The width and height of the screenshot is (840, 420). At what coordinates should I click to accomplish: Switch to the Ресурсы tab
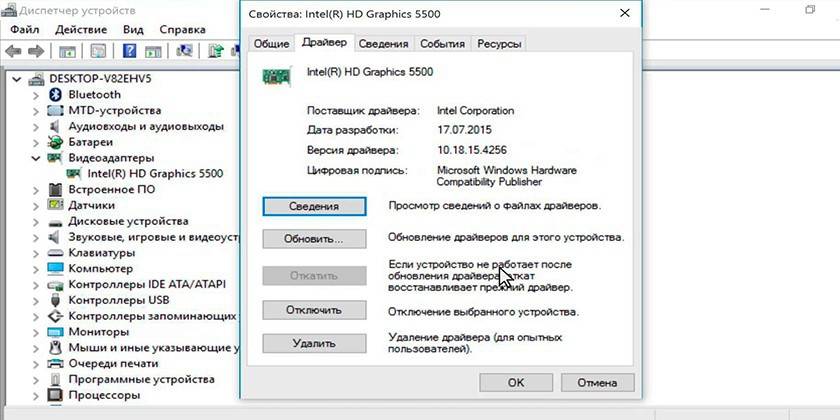(499, 43)
